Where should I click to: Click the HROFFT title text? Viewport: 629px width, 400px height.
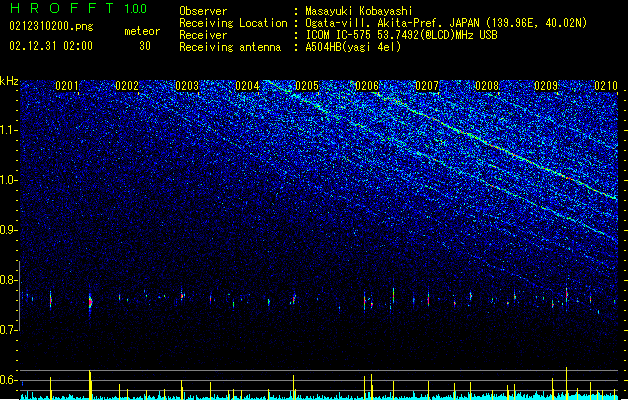(x=61, y=8)
